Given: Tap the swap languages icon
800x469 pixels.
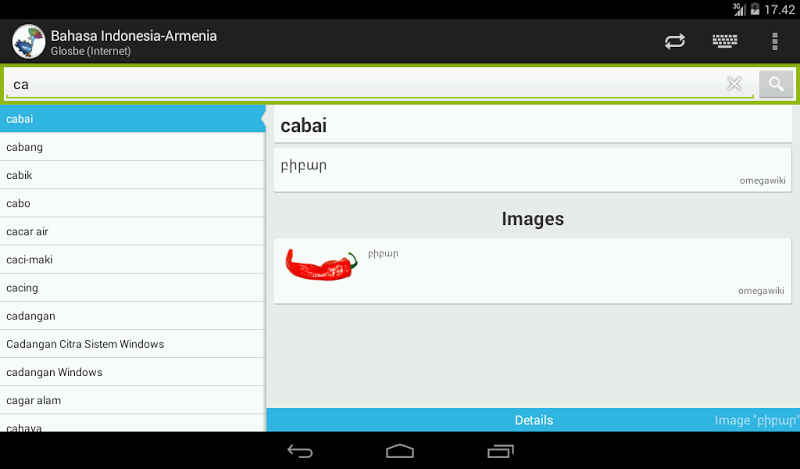Looking at the screenshot, I should pyautogui.click(x=674, y=41).
